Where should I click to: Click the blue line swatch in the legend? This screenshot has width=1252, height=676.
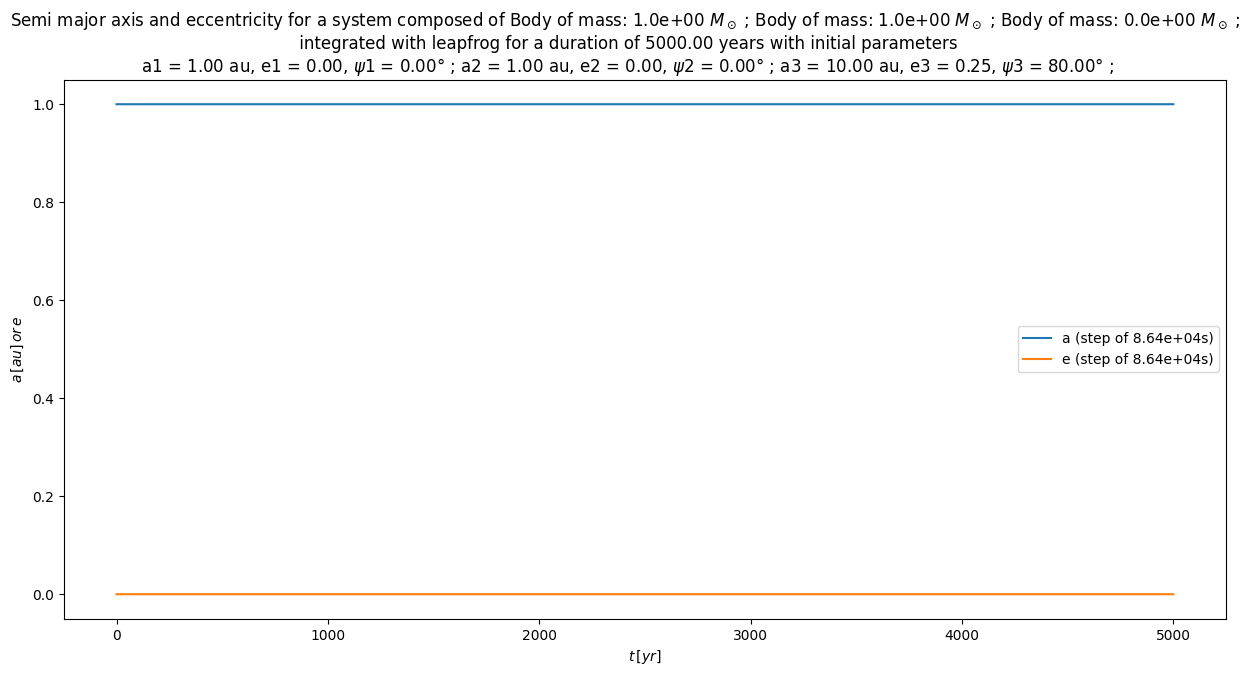[1038, 339]
